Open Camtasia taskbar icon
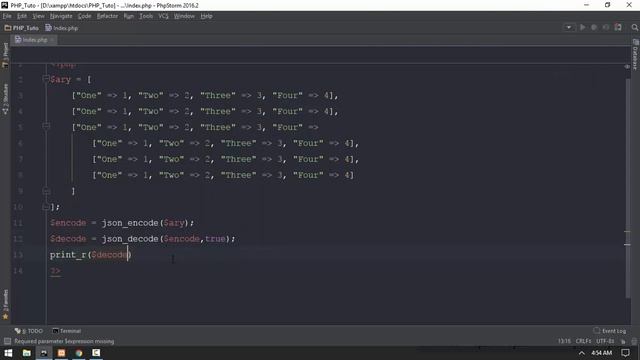This screenshot has width=640, height=360. click(x=96, y=353)
